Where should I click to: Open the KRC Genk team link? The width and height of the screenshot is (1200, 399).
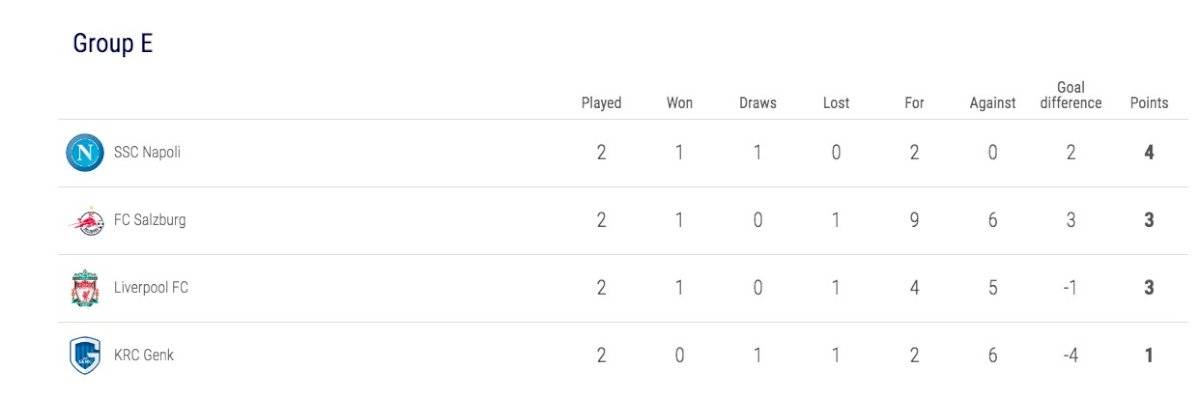coord(144,355)
